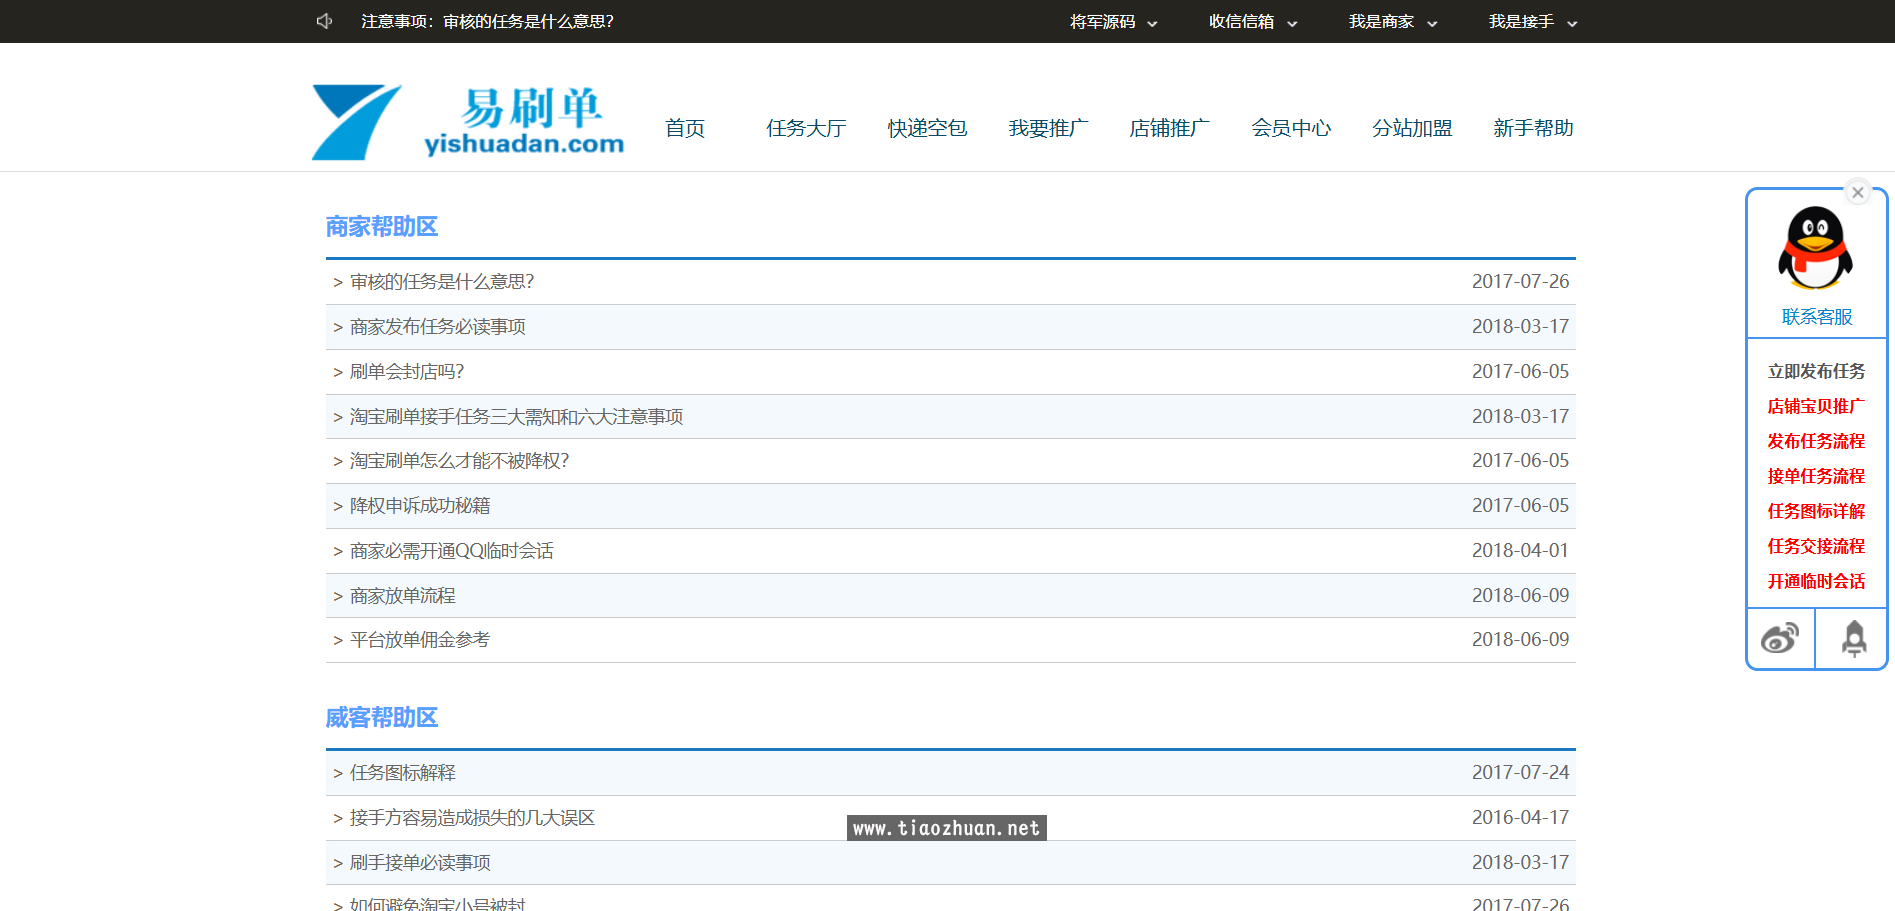1895x911 pixels.
Task: Open the 会员中心 menu item
Action: click(1292, 128)
